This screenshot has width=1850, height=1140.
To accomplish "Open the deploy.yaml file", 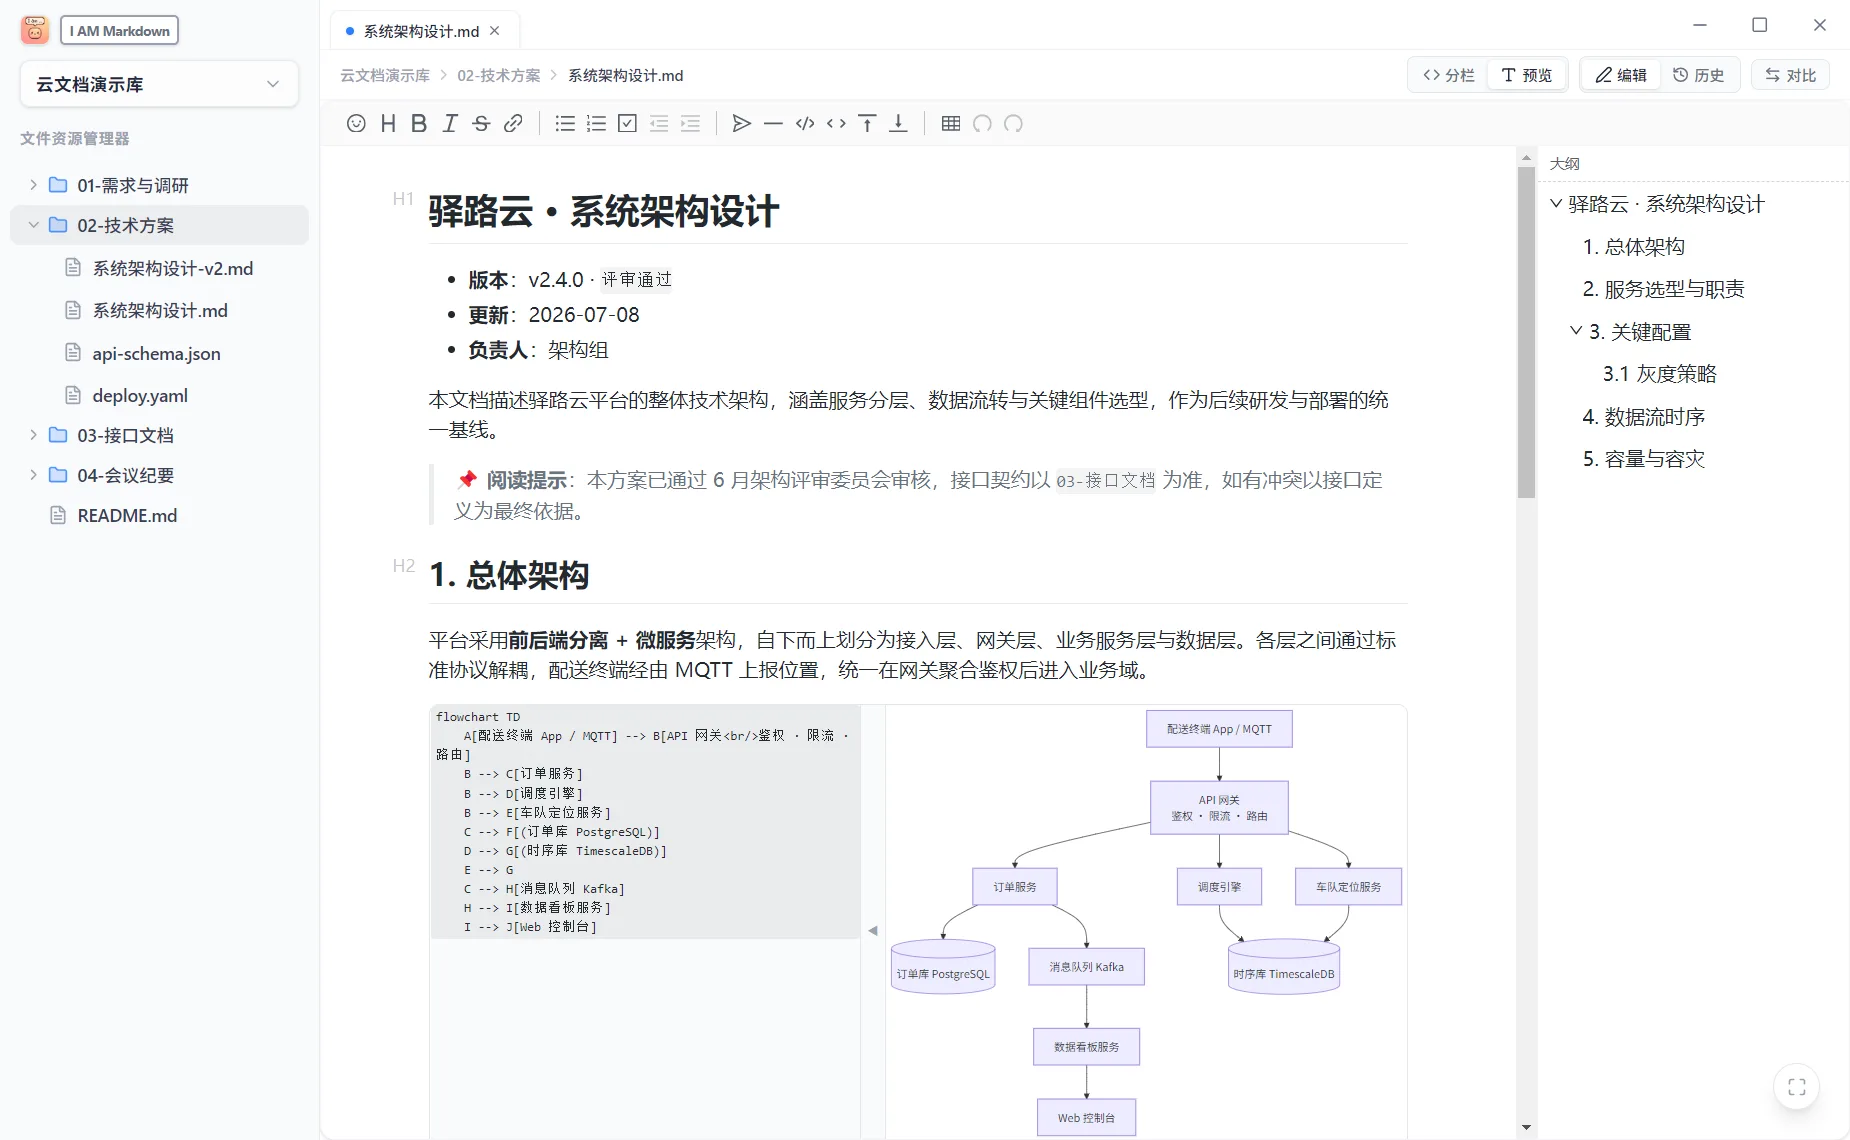I will [140, 395].
